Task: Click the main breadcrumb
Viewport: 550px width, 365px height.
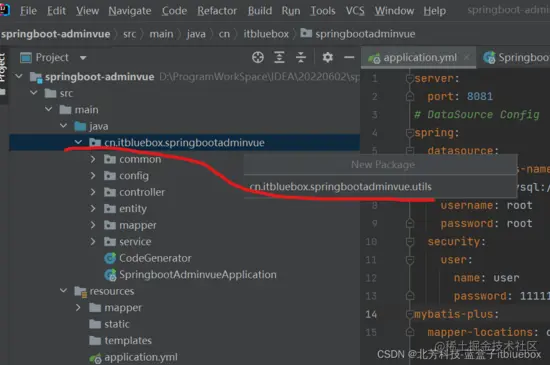Action: coord(161,34)
